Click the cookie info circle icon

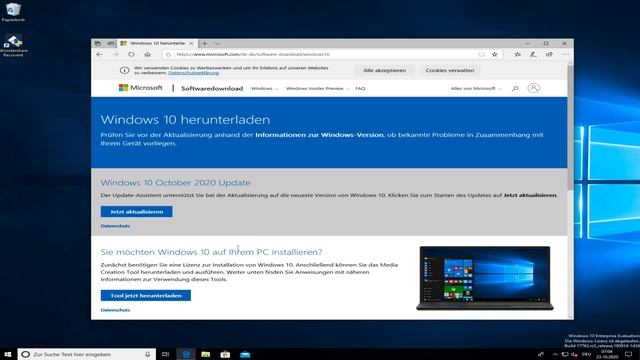124,70
